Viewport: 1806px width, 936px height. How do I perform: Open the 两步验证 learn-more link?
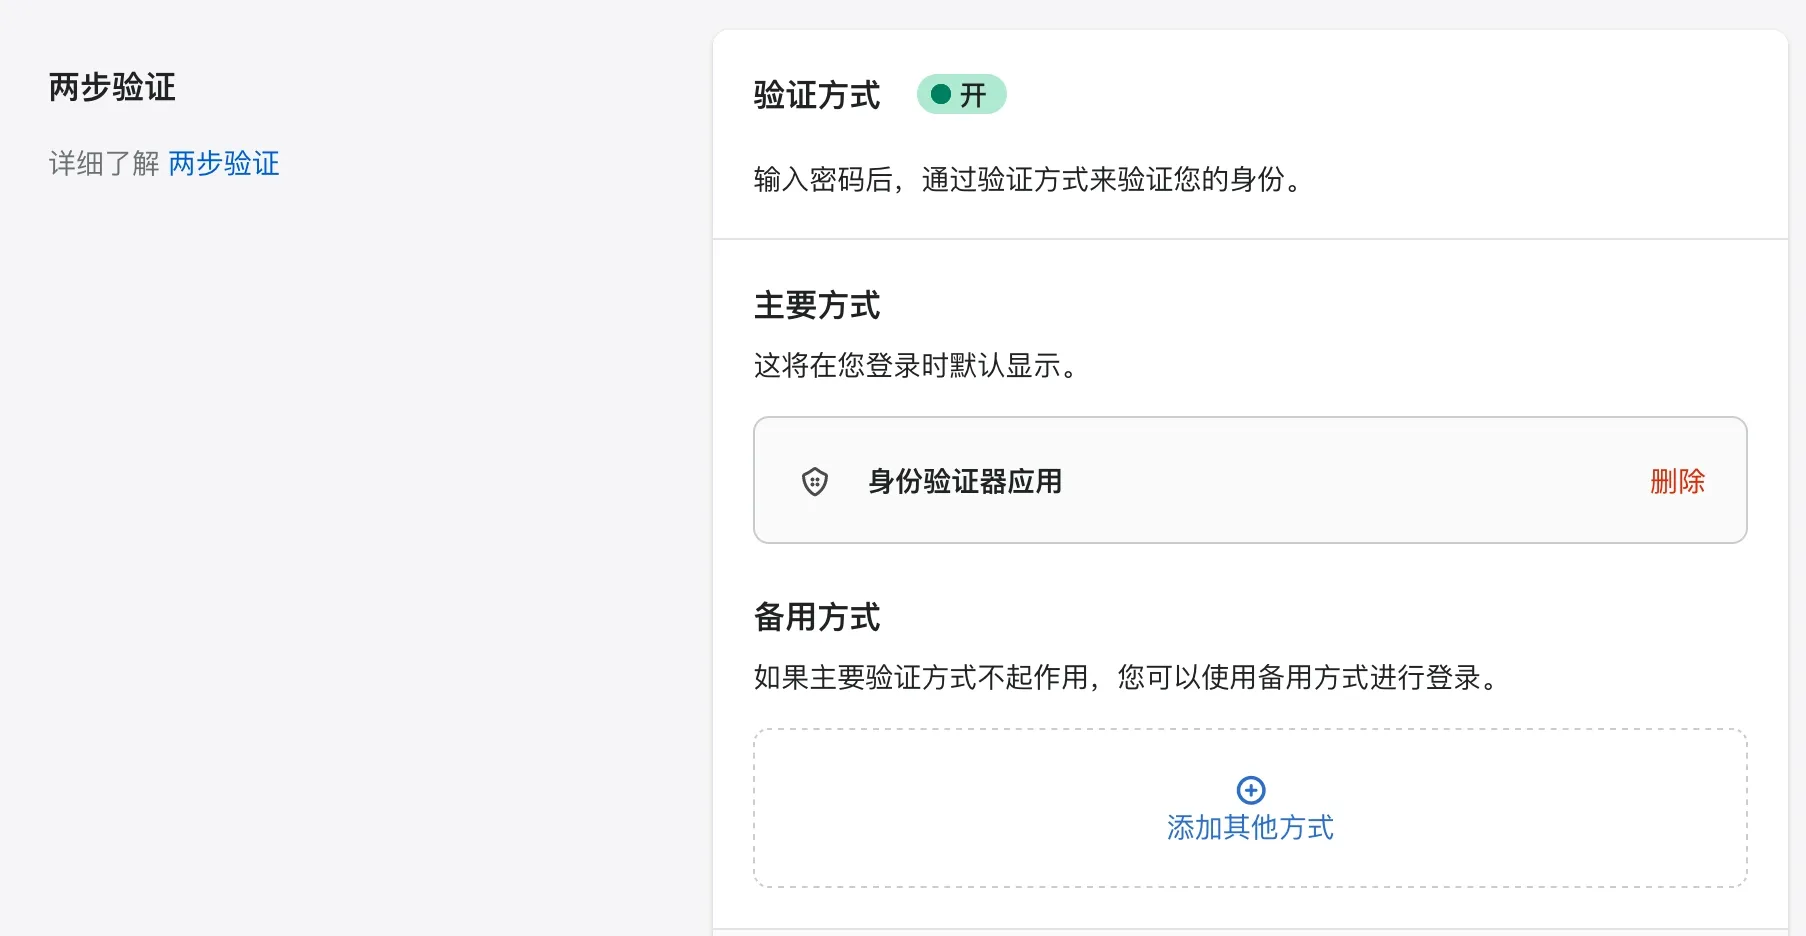224,163
